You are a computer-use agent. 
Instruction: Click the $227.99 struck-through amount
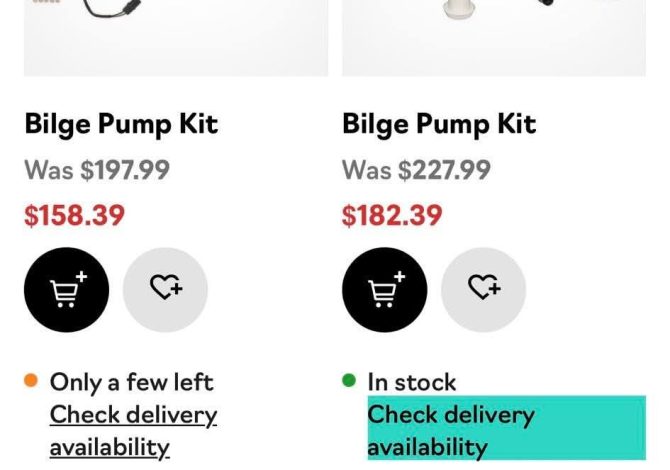click(x=444, y=170)
